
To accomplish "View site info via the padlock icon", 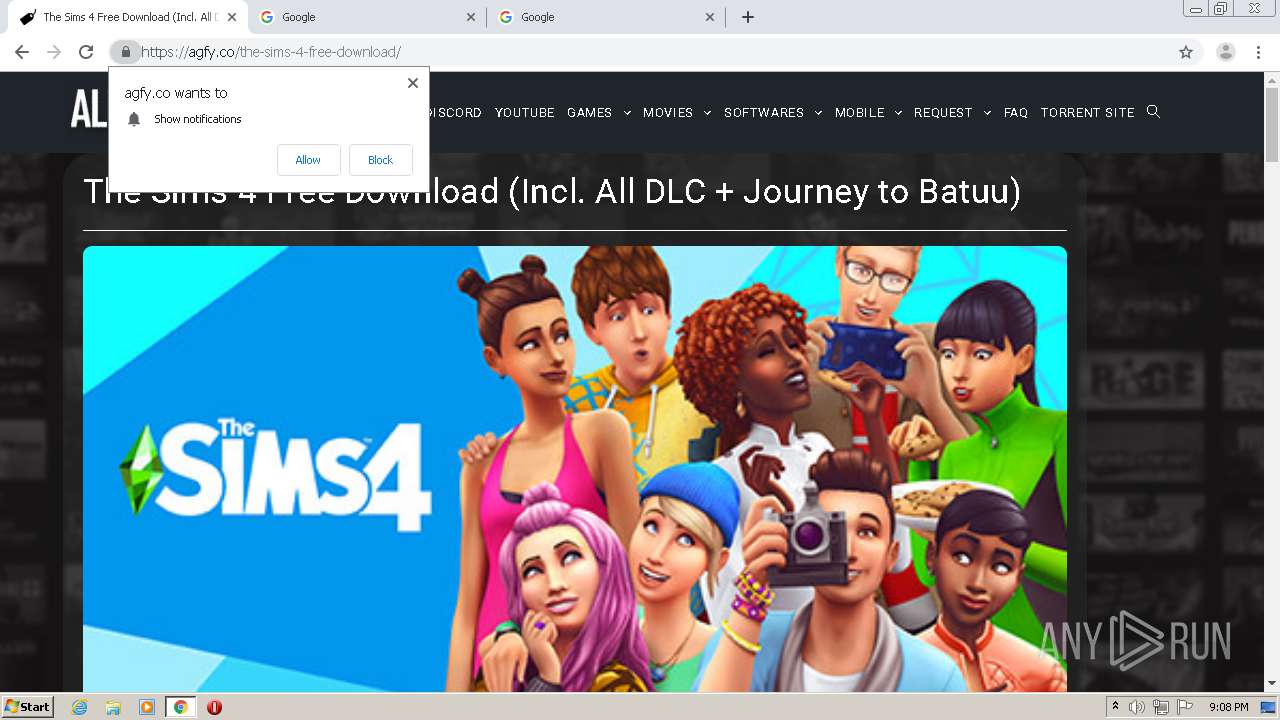I will 125,52.
